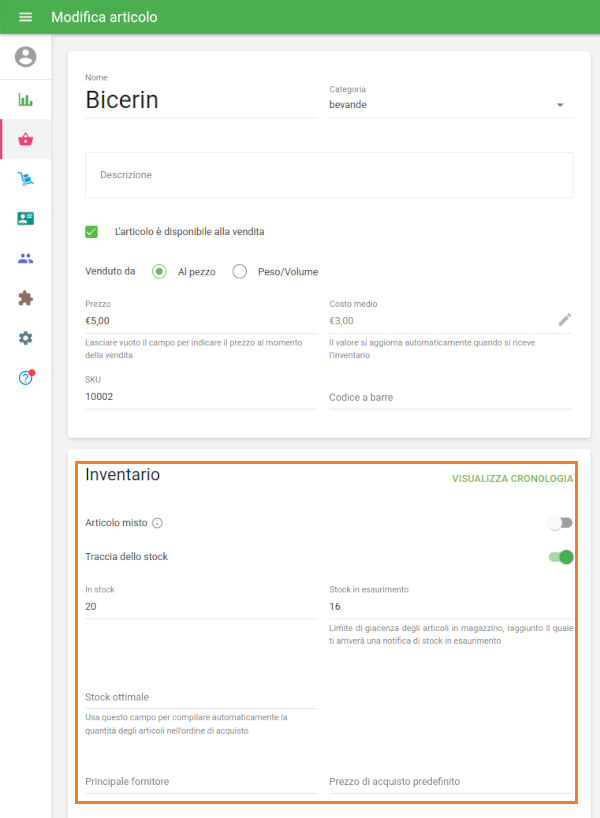Open the items basket section
600x818 pixels.
tap(25, 139)
